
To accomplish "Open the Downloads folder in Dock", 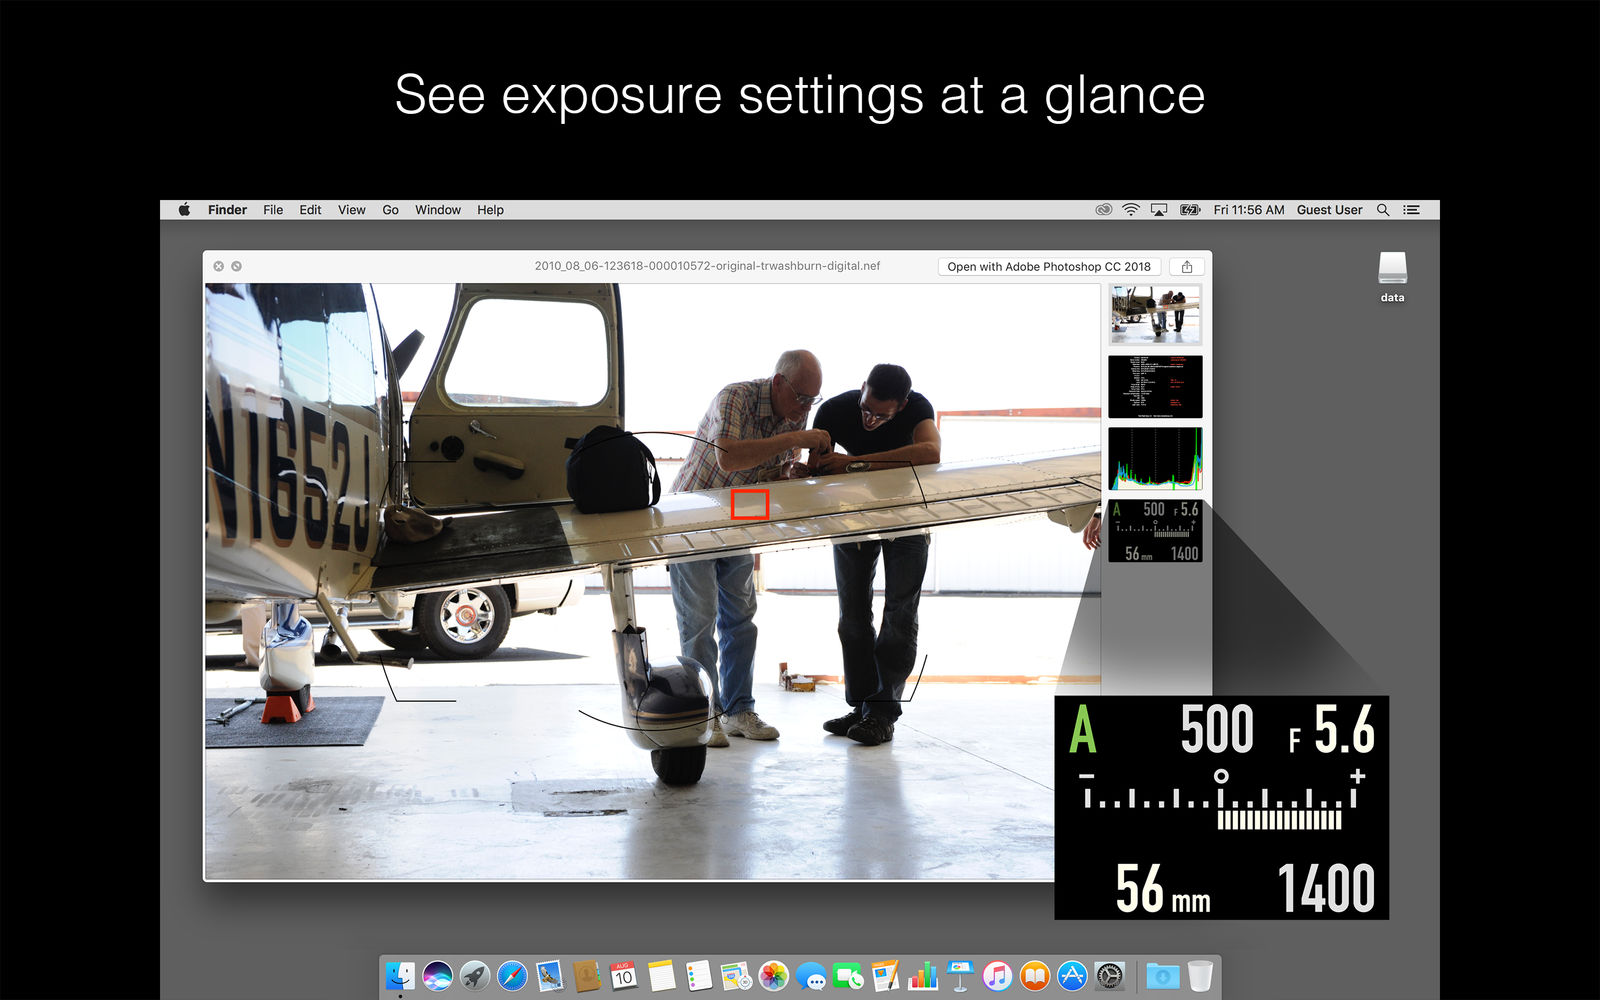I will [x=1162, y=975].
